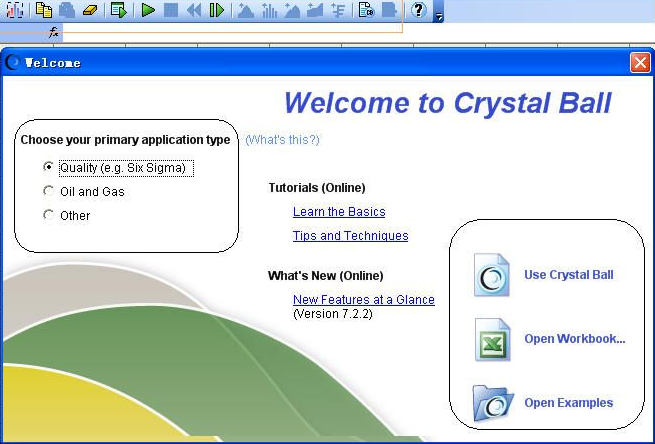The height and width of the screenshot is (444, 655).
Task: Choose the Other application type option
Action: pos(49,215)
